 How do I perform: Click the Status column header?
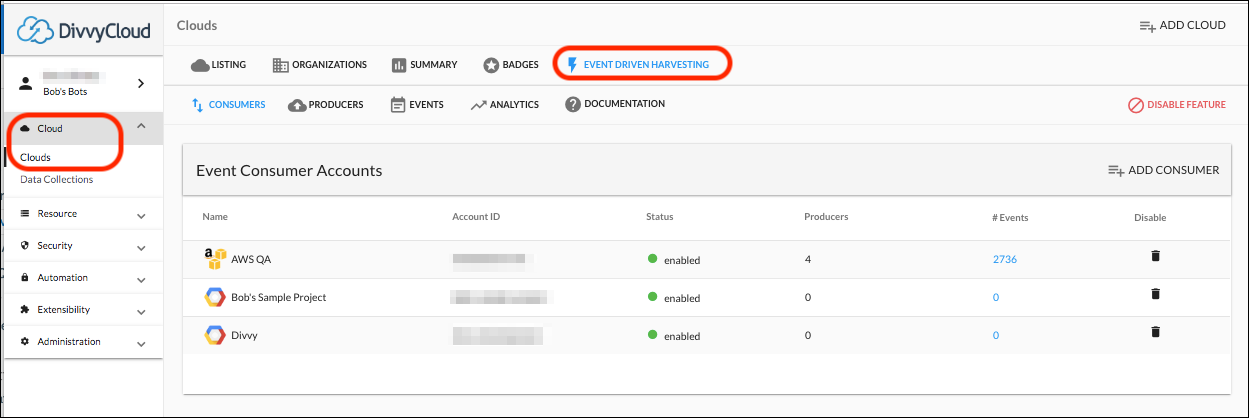click(660, 217)
